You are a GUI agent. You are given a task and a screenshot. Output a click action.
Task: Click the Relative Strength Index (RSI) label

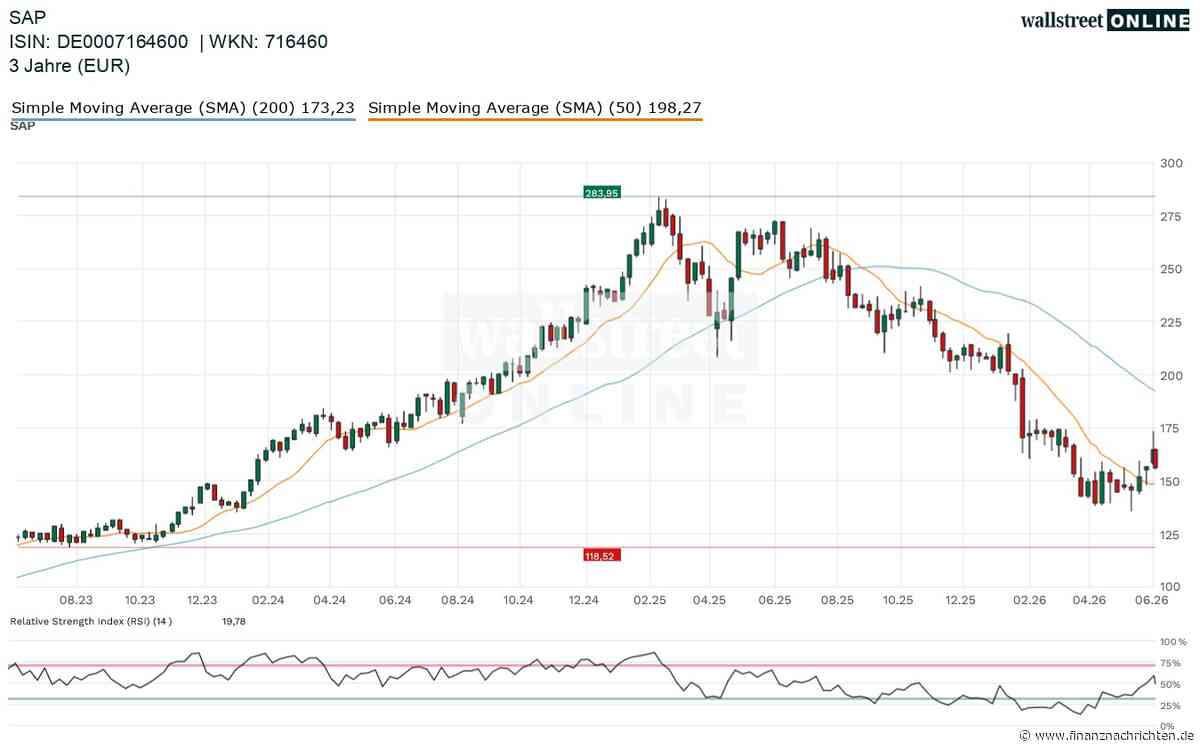(91, 621)
